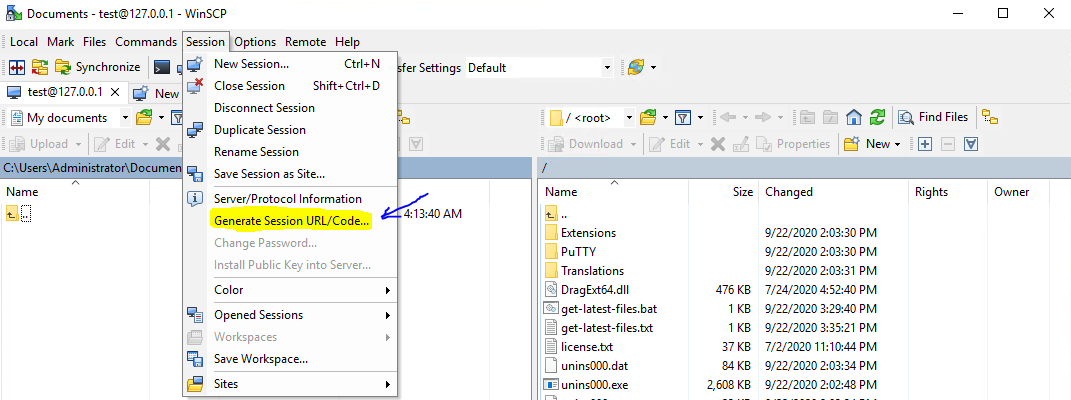Toggle the remote directory tree icon
This screenshot has width=1071, height=400.
[990, 117]
